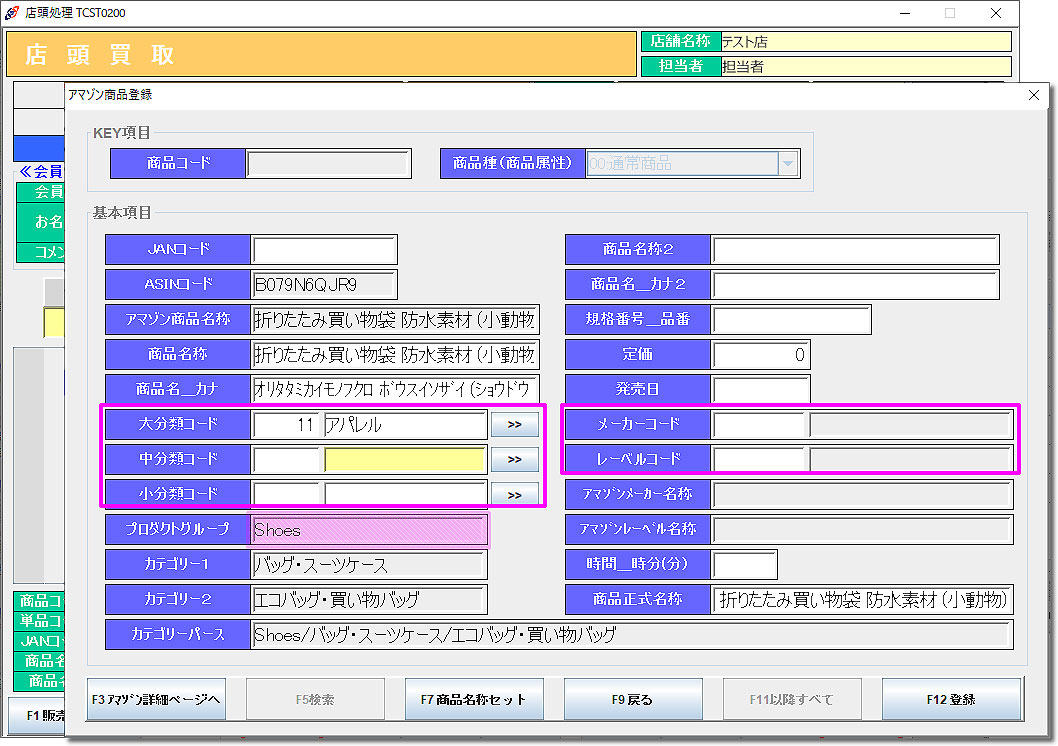Click the pink プロダクトグループ Shoes field

[x=369, y=530]
